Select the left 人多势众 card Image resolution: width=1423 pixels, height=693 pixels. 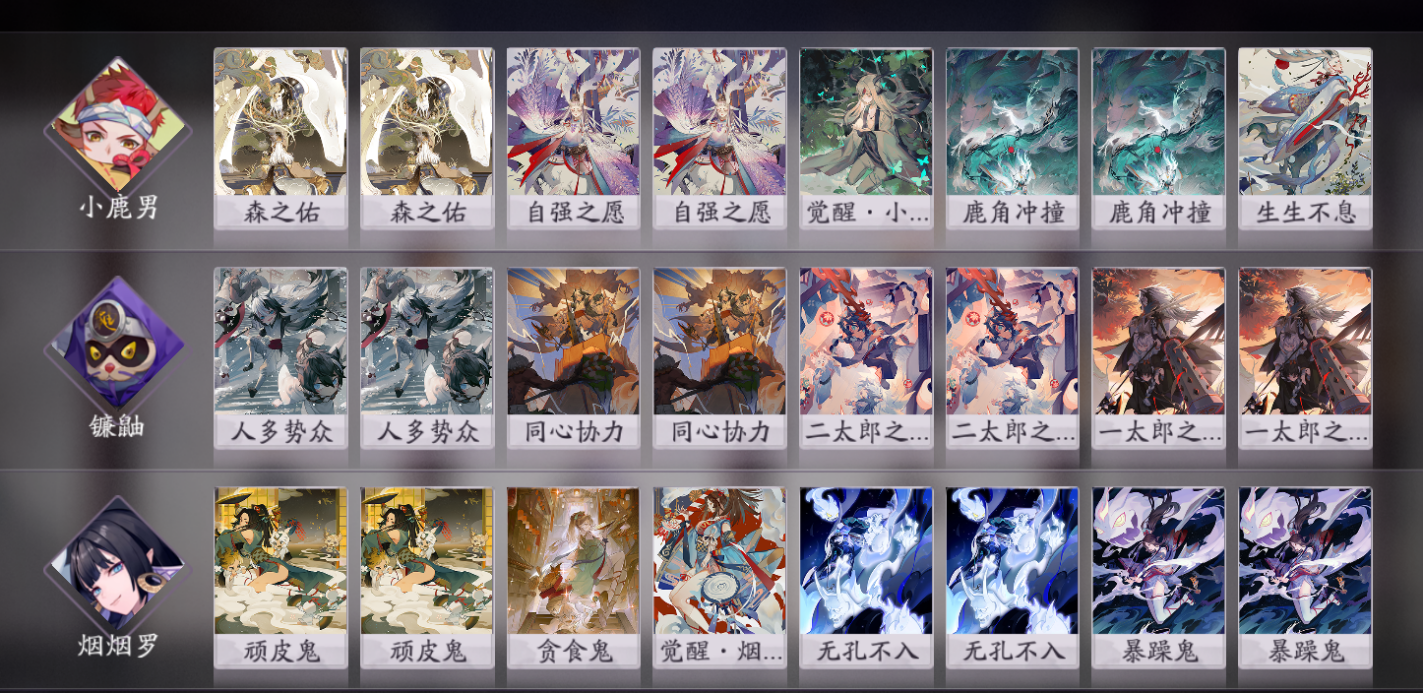(281, 358)
